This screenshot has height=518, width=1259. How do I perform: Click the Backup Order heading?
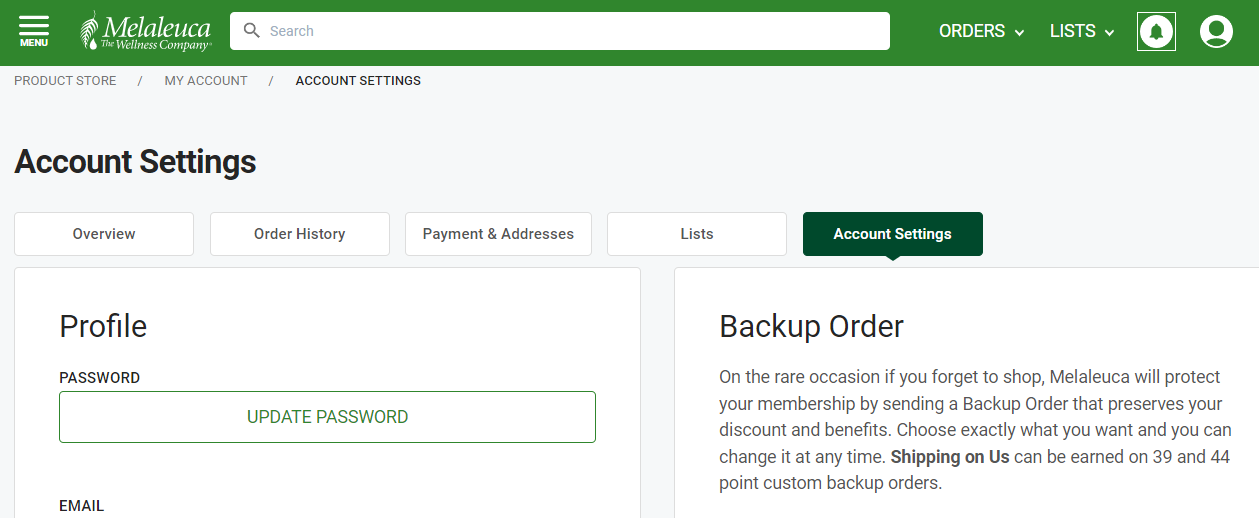pos(812,326)
